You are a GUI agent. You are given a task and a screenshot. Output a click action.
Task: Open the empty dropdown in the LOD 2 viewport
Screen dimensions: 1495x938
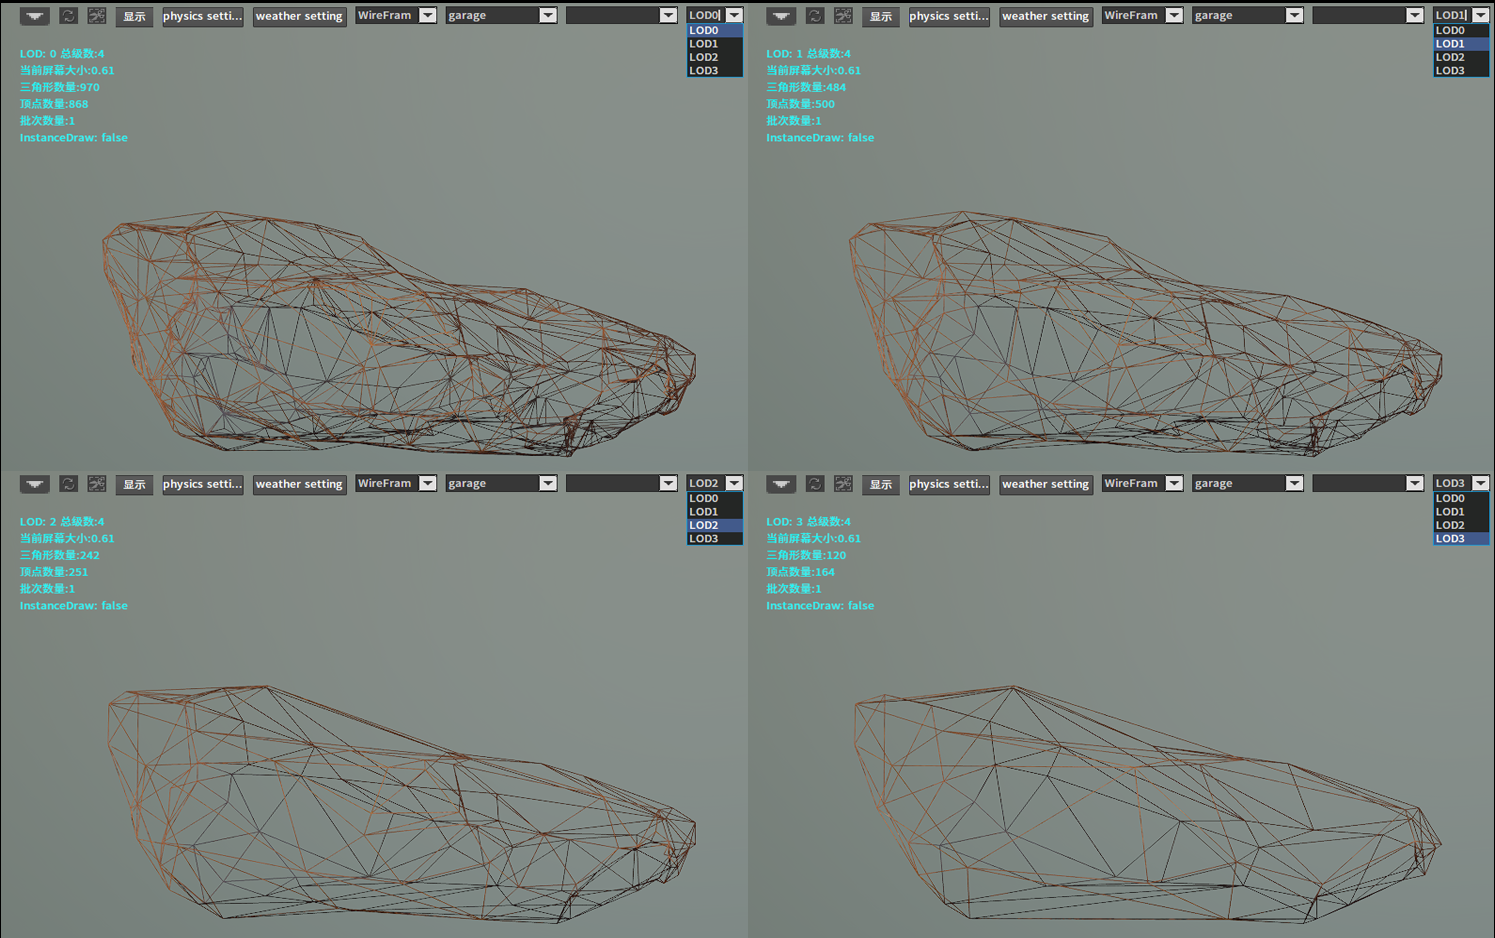(x=621, y=484)
